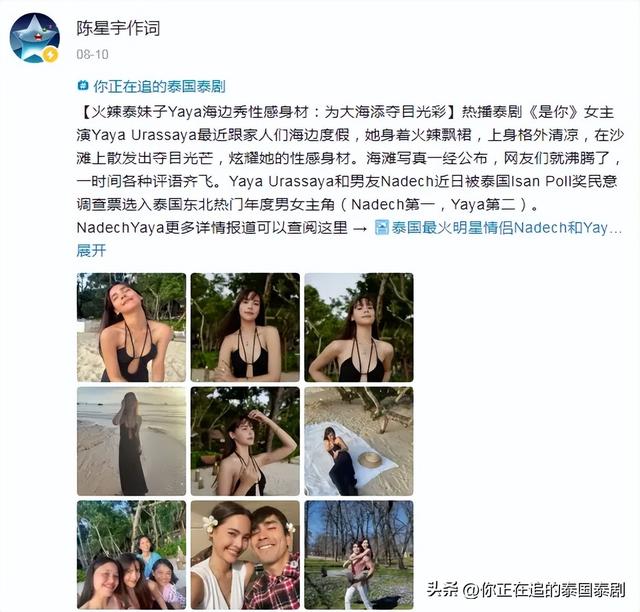Open photo of woman with raised arm
The image size is (640, 612).
[x=245, y=441]
